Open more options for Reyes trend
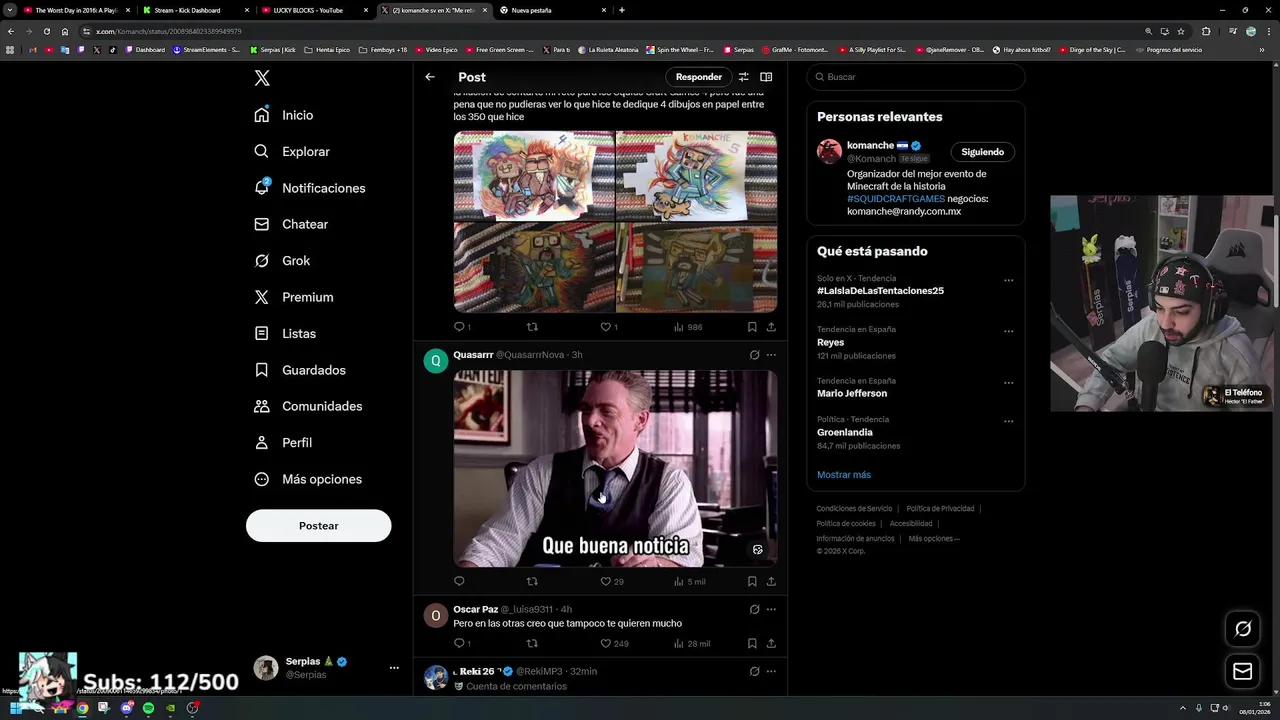The image size is (1280, 720). [1009, 331]
